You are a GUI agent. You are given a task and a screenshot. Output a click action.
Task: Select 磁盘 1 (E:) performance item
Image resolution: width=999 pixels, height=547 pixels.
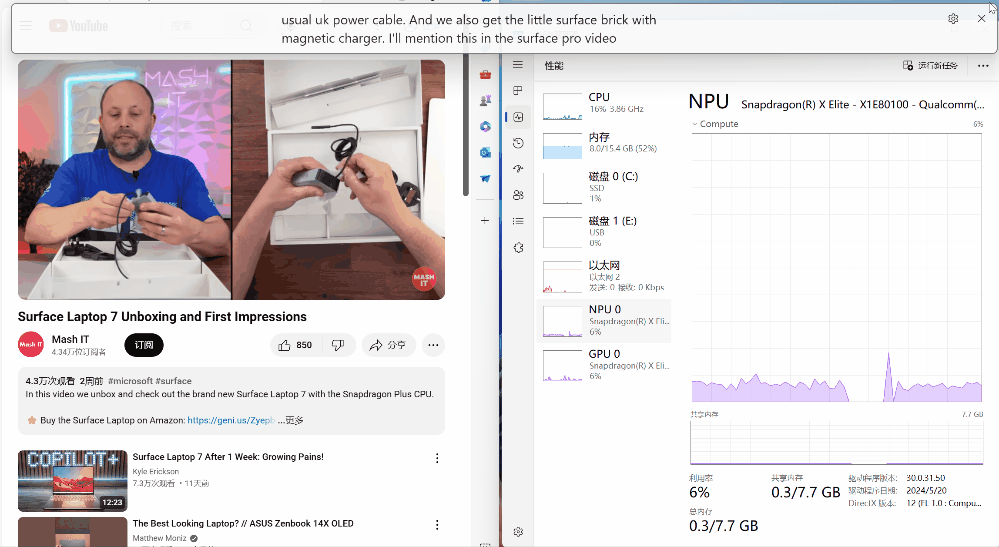point(604,232)
